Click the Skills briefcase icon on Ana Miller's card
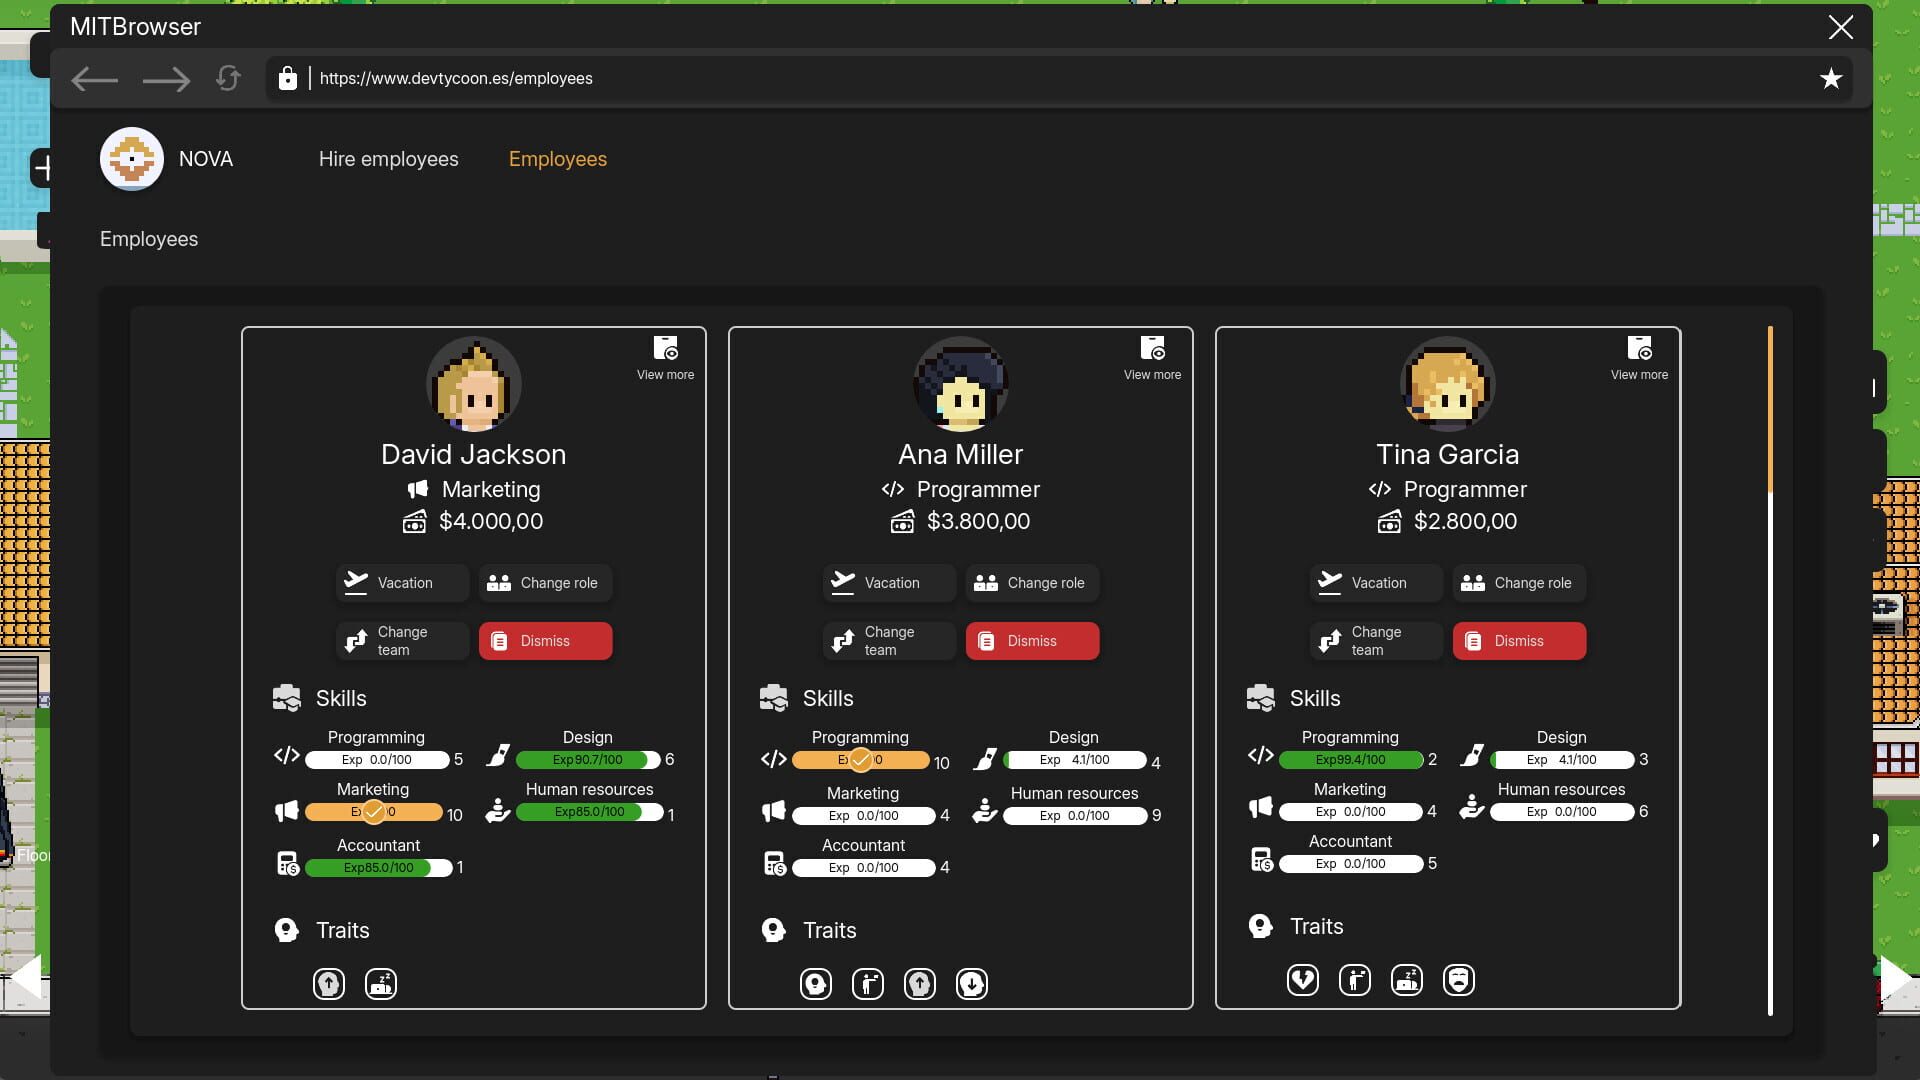Screen dimensions: 1920x1080 (x=775, y=698)
